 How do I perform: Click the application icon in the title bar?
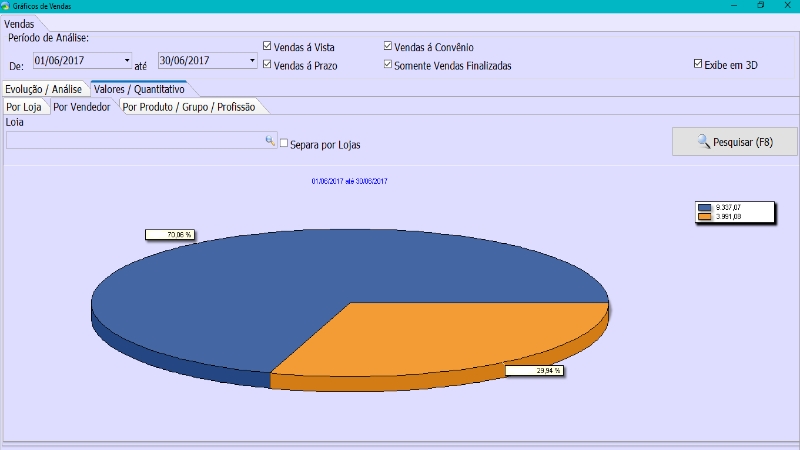7,6
